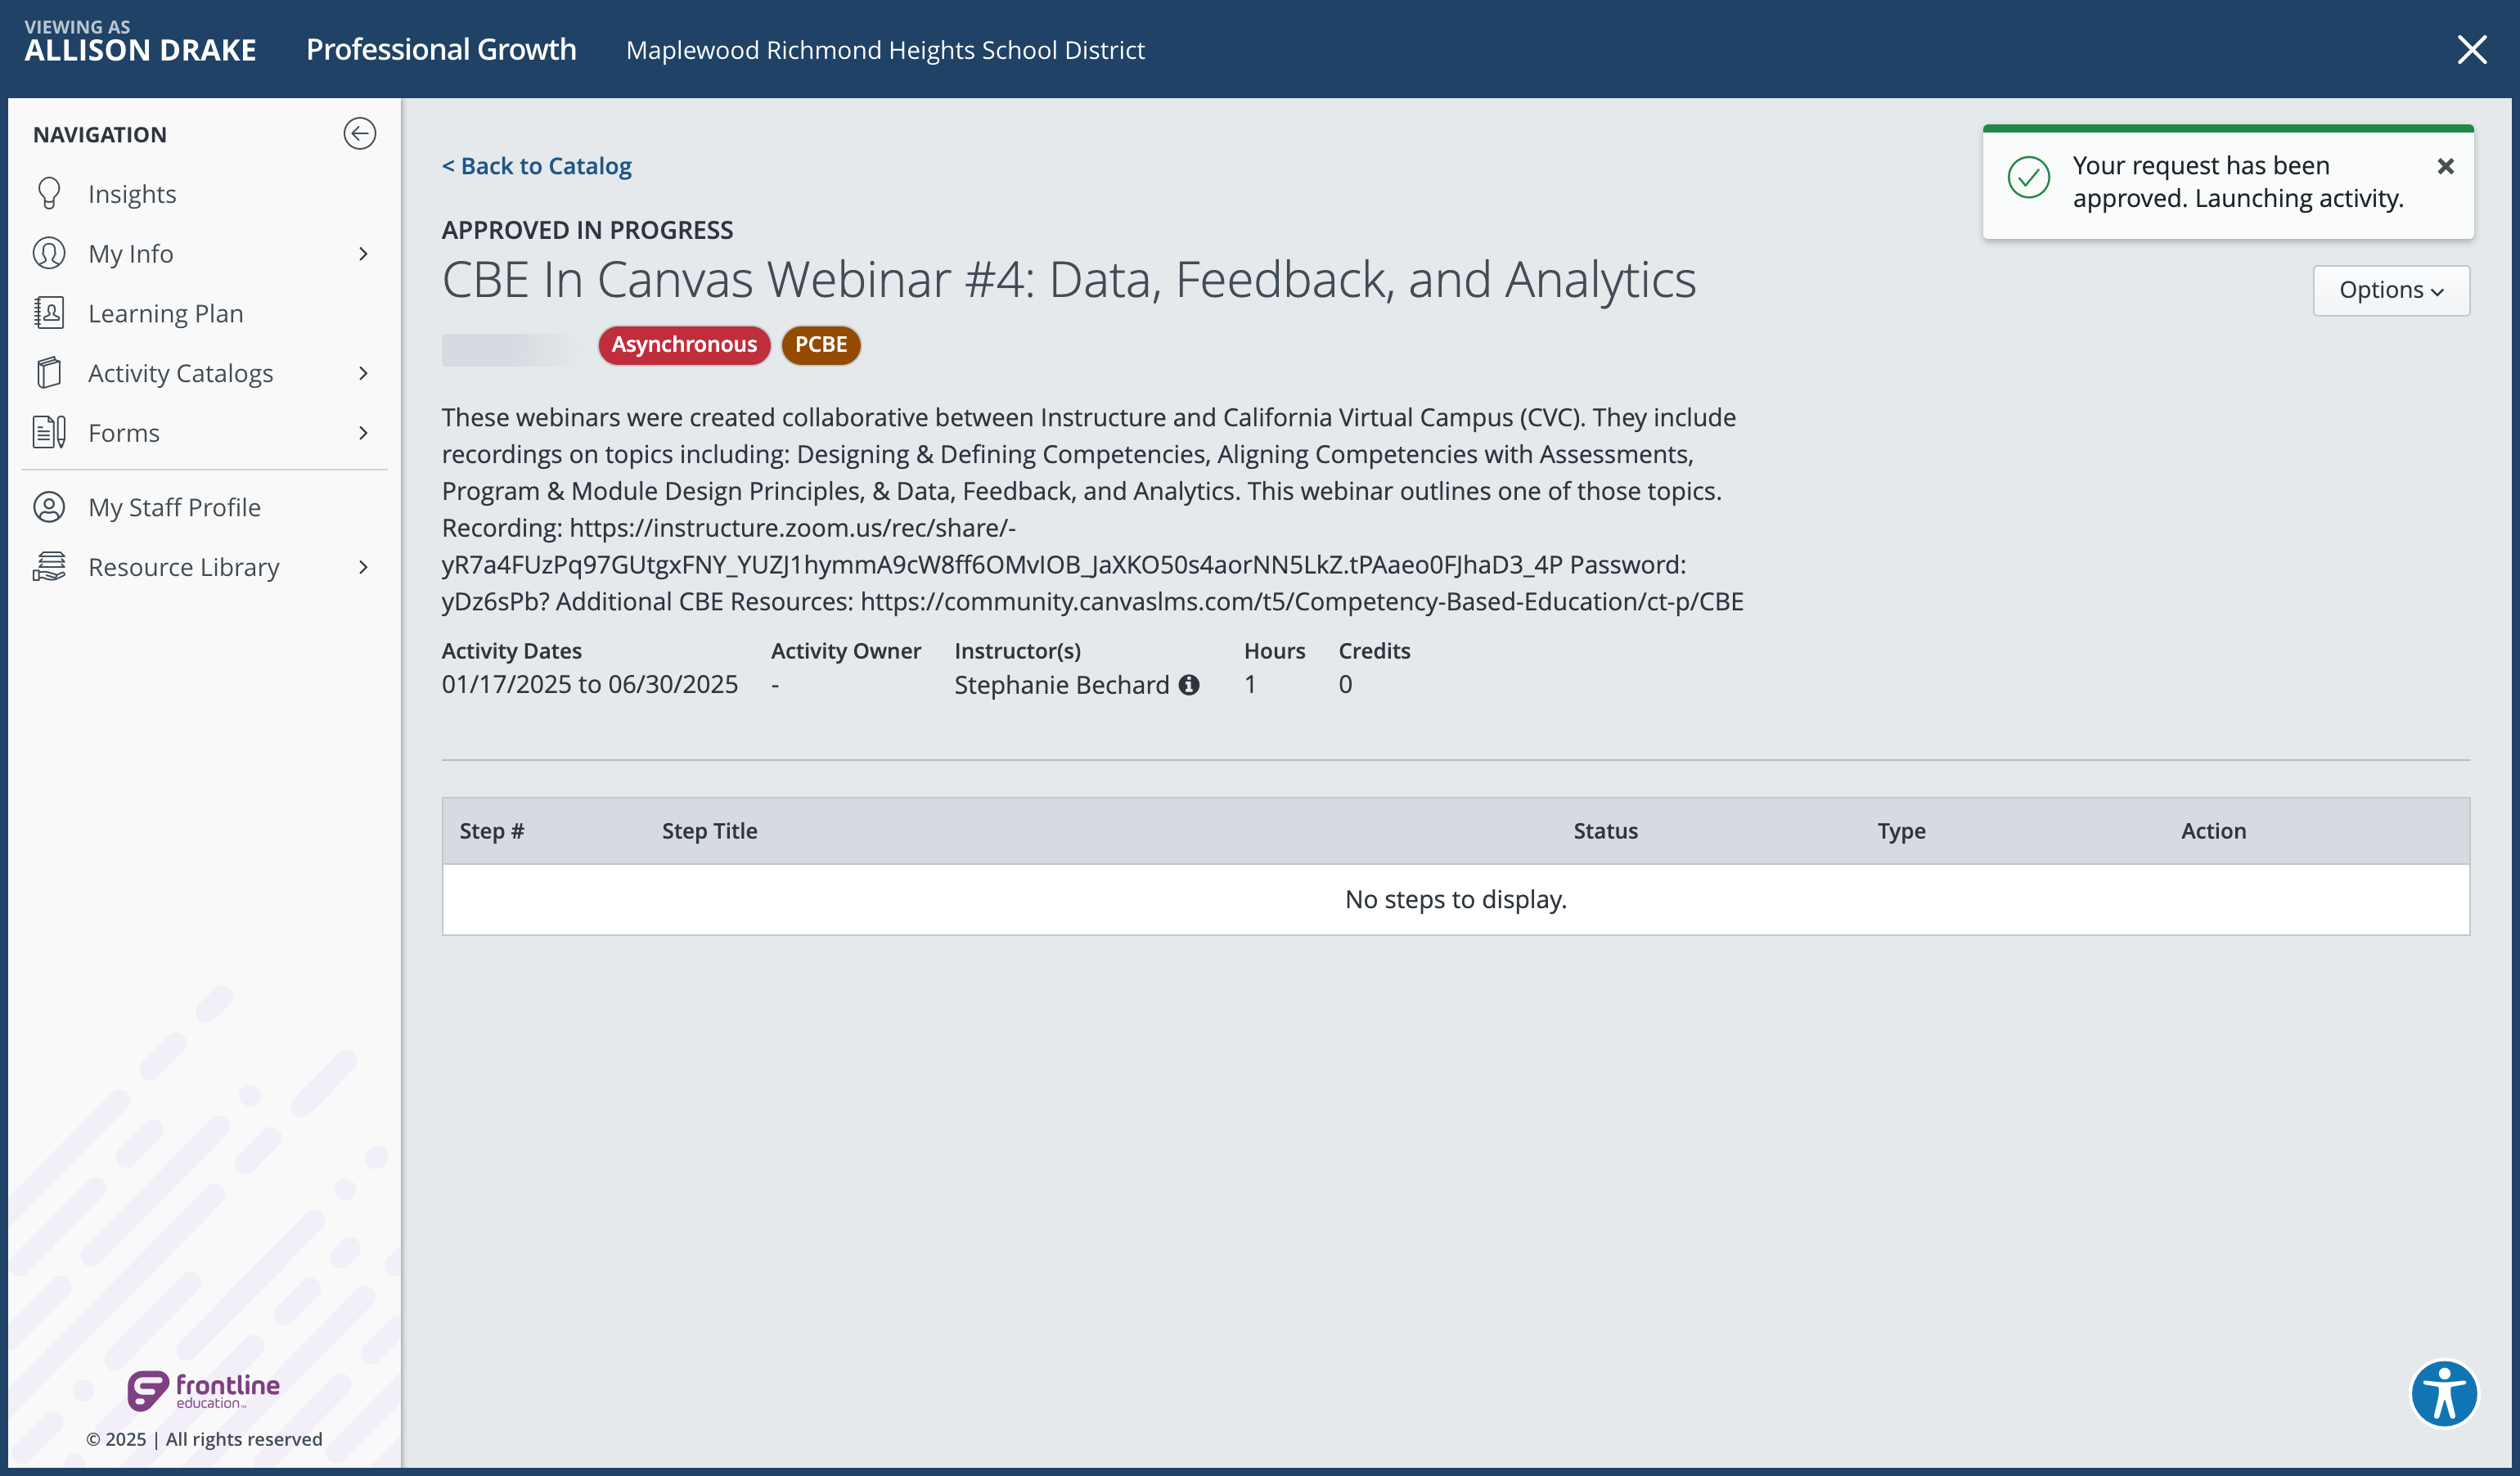
Task: Click the green success checkmark icon
Action: coord(2029,177)
